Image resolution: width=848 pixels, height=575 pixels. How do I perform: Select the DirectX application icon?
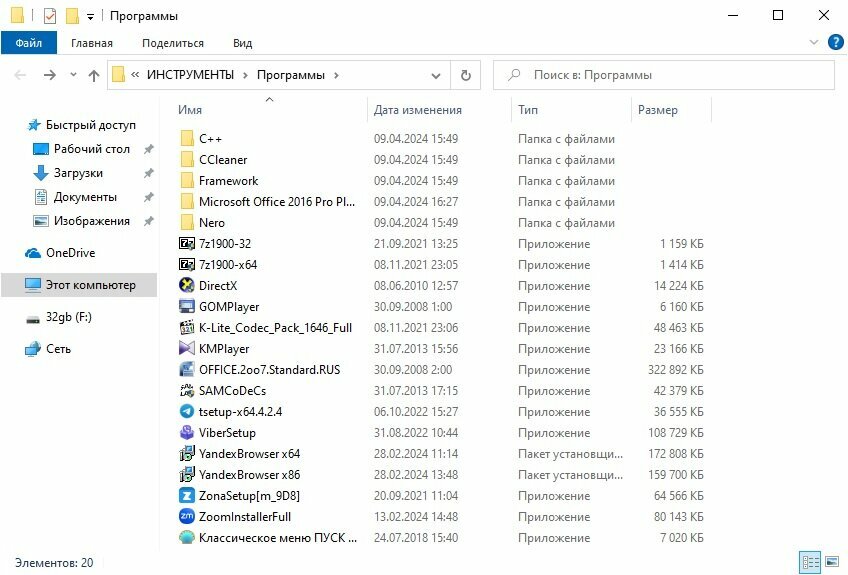pyautogui.click(x=187, y=285)
